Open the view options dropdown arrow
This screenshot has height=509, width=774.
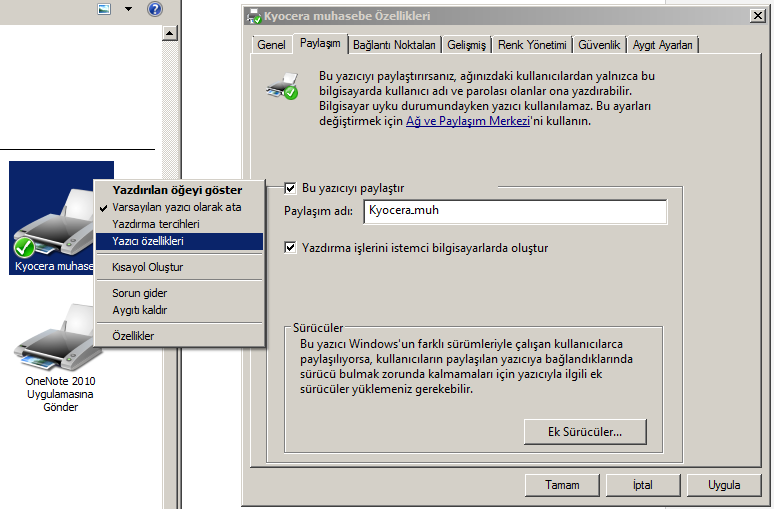pos(128,9)
